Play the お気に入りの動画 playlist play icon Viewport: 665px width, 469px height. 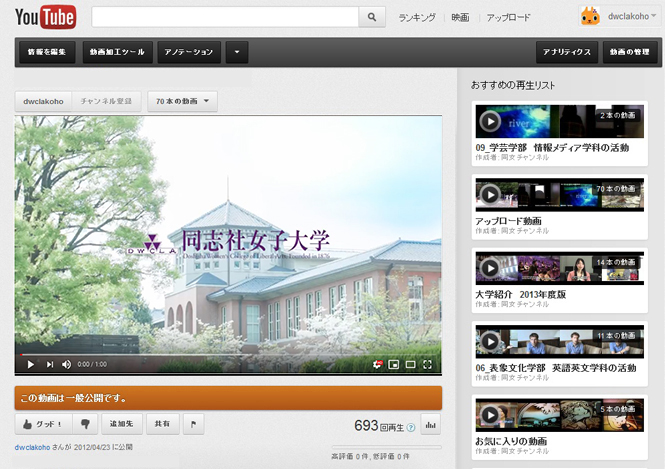click(490, 415)
